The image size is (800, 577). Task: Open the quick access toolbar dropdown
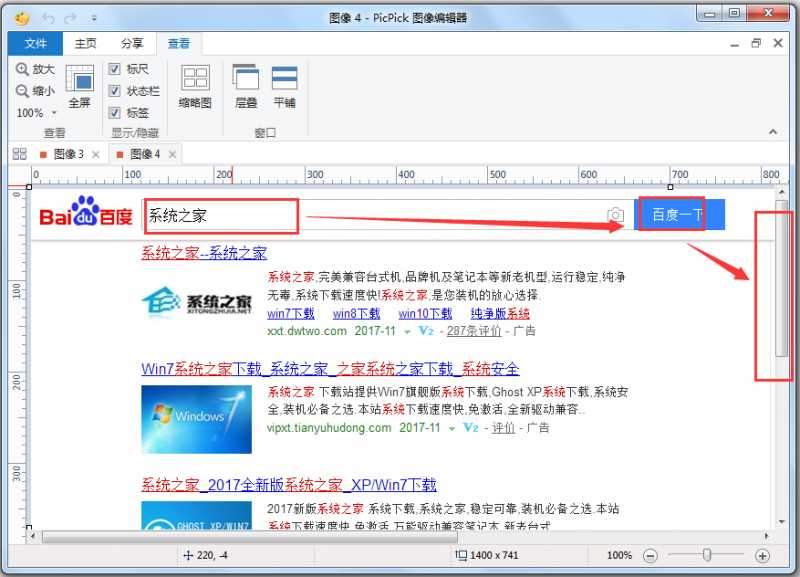tap(94, 18)
